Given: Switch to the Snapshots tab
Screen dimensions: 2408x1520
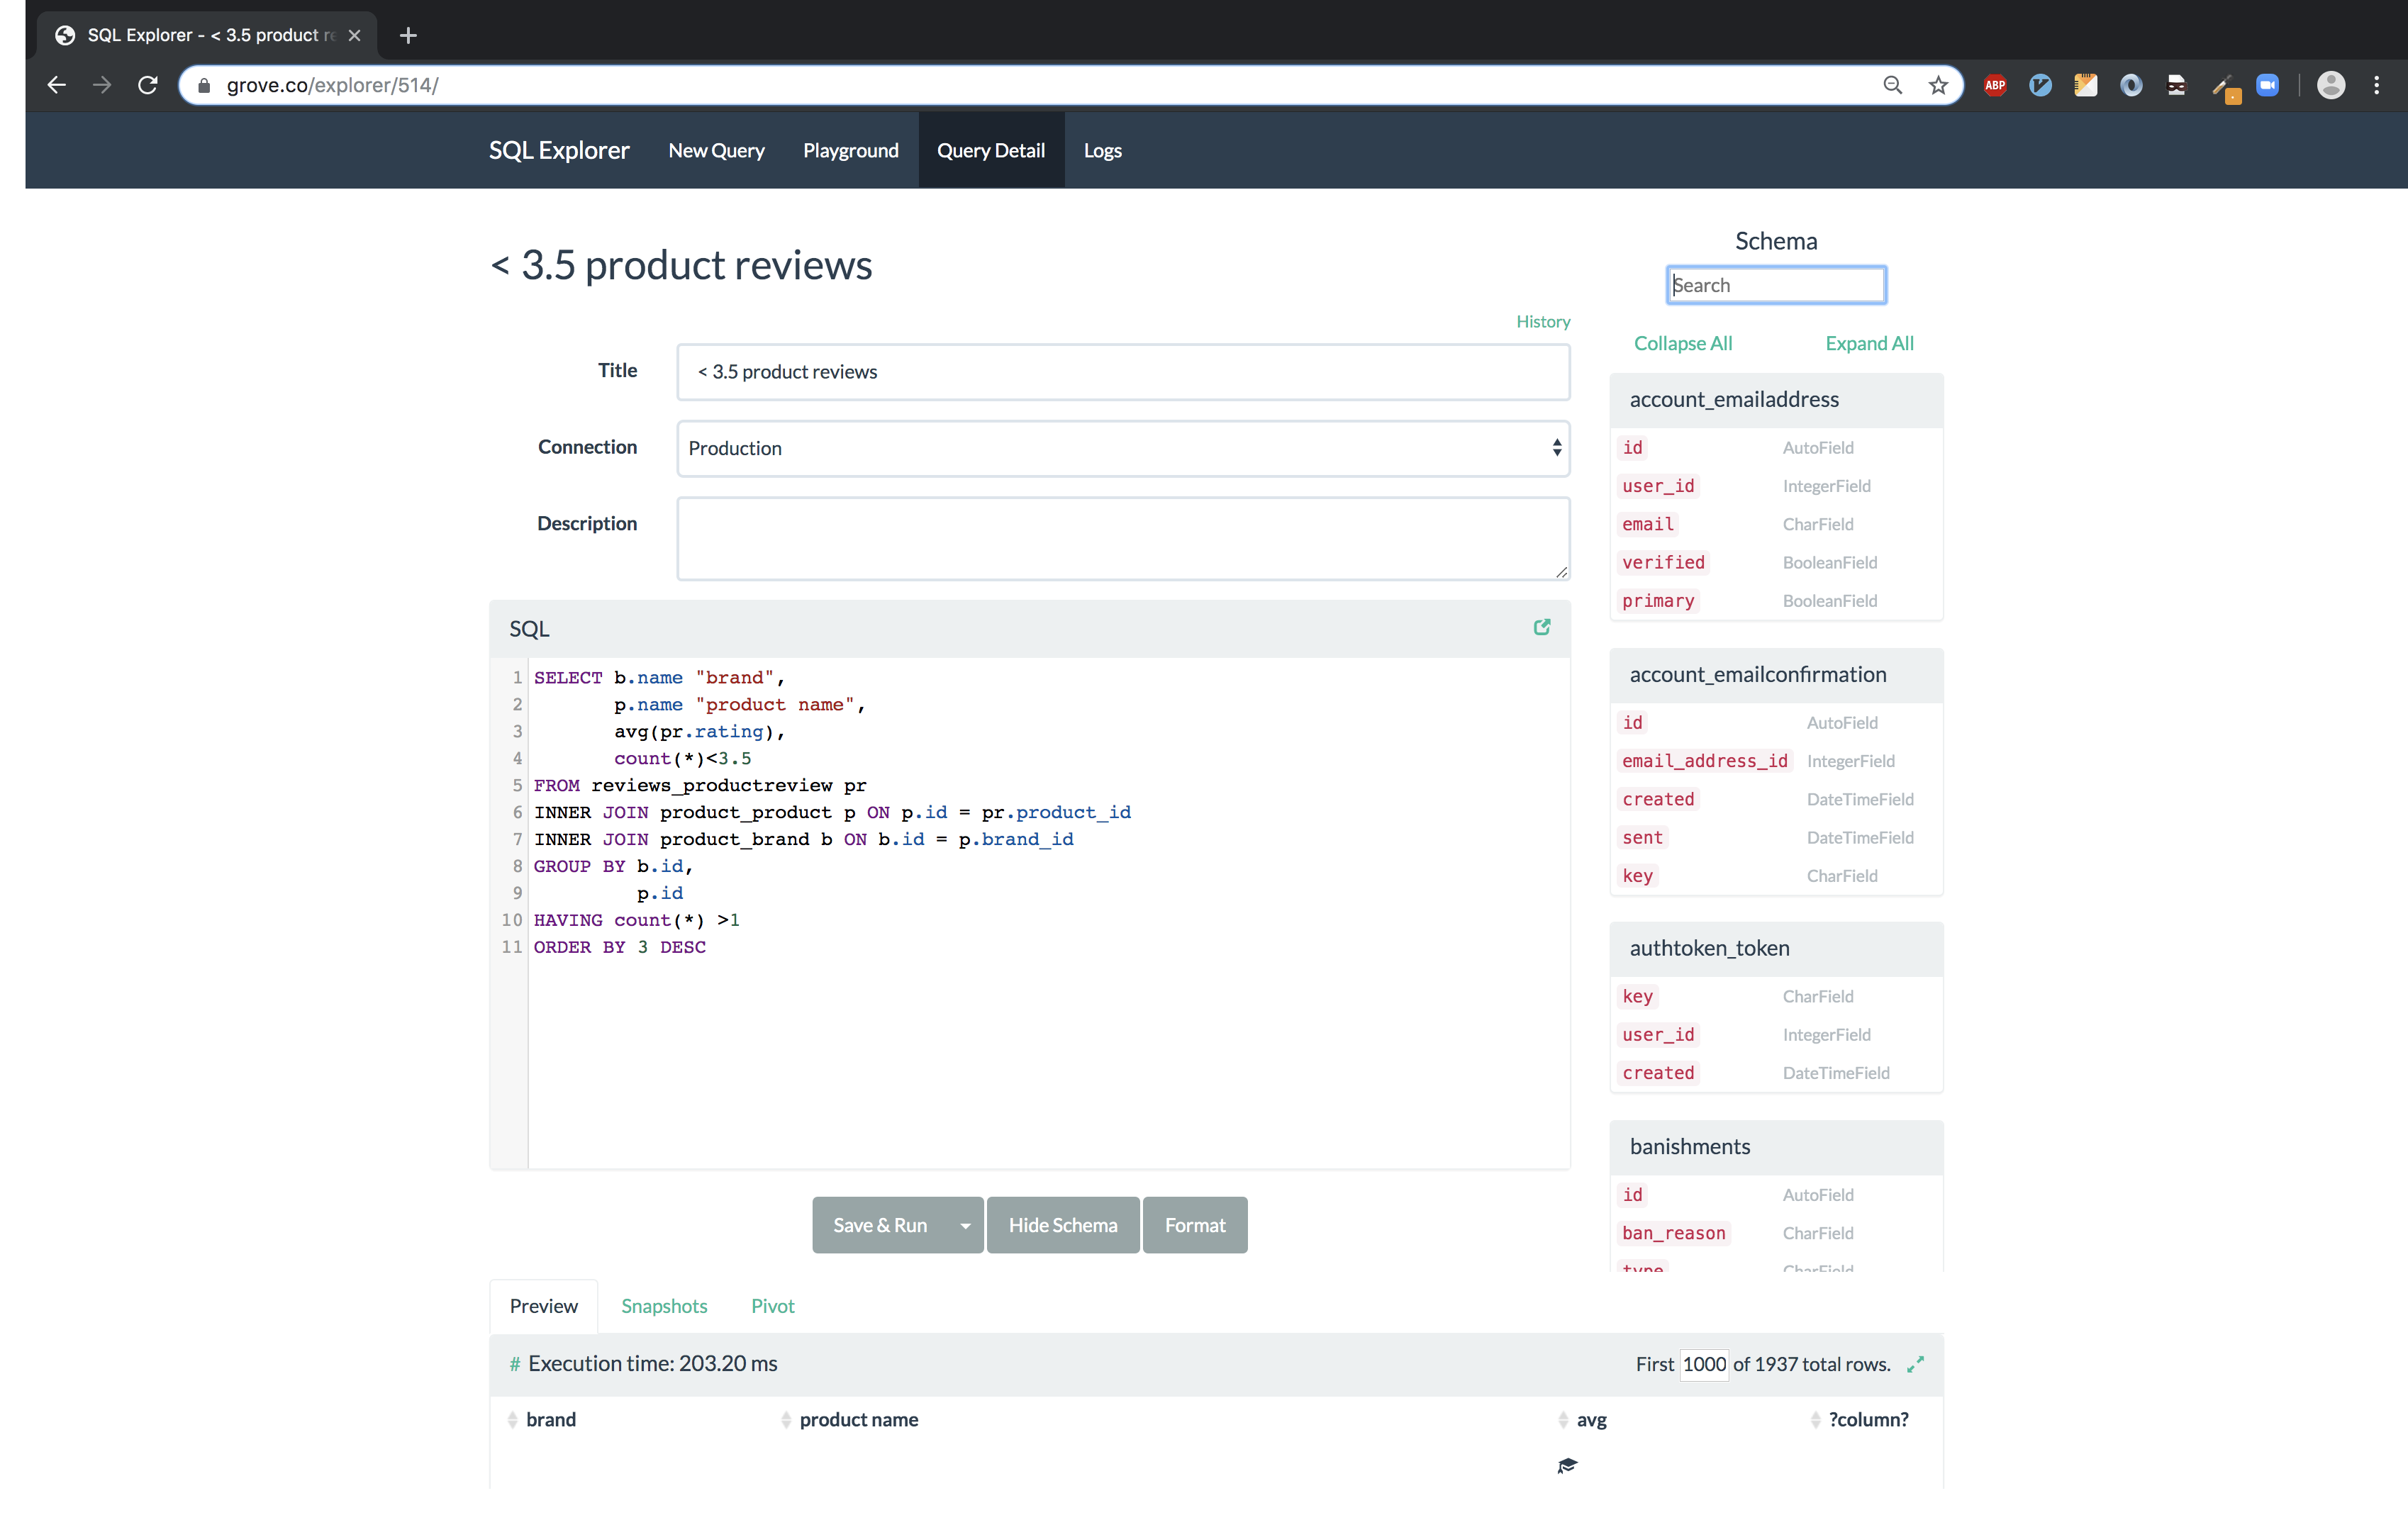Looking at the screenshot, I should [x=664, y=1306].
